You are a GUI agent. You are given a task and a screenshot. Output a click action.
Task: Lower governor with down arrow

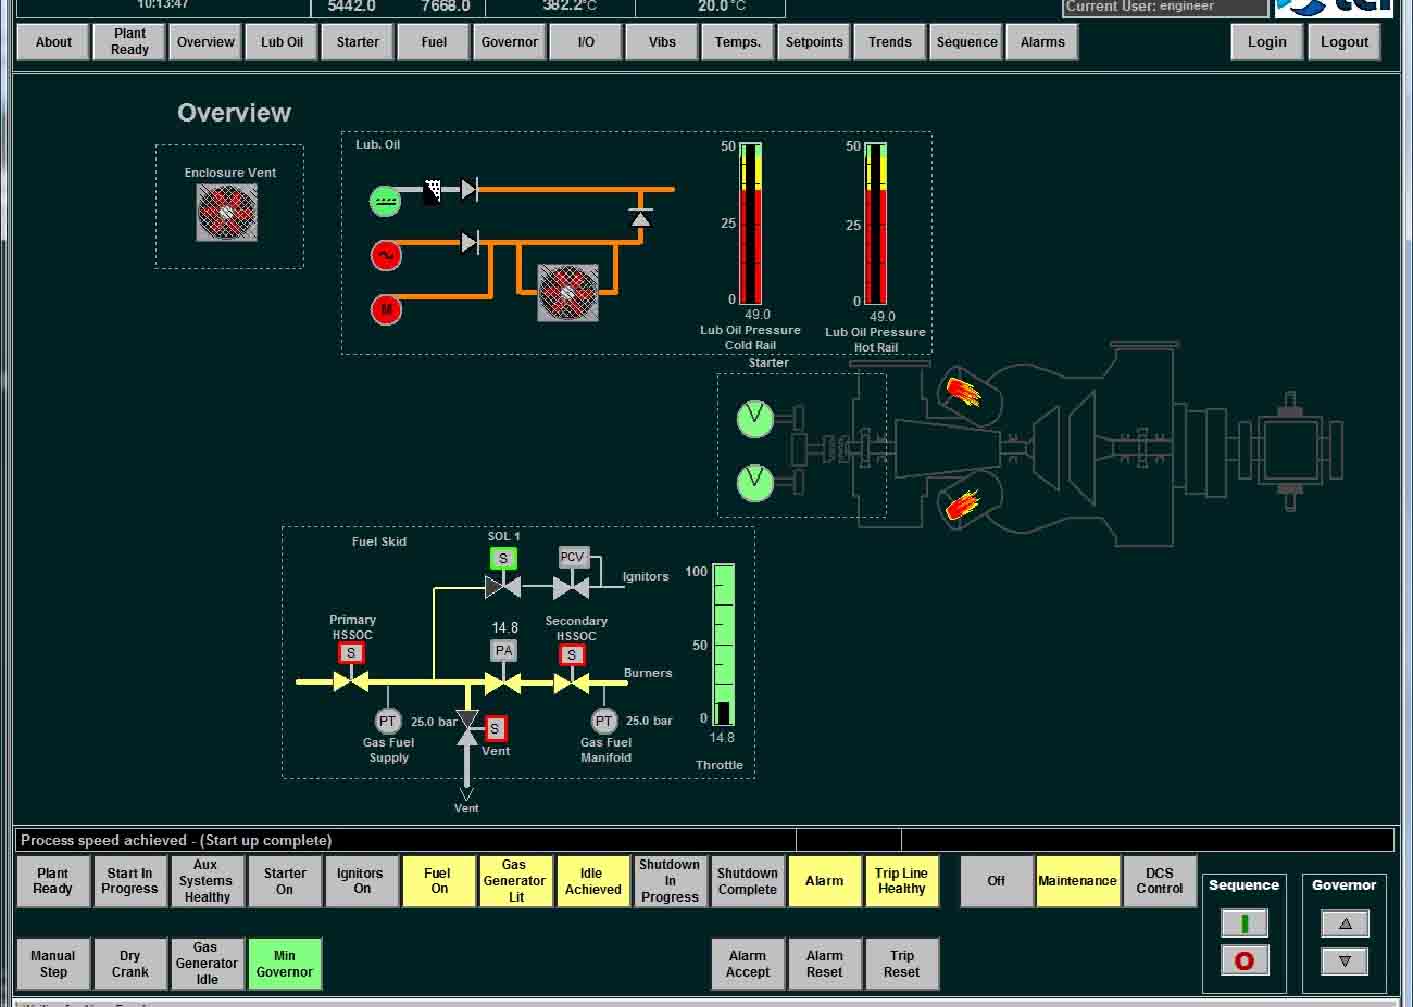1344,961
